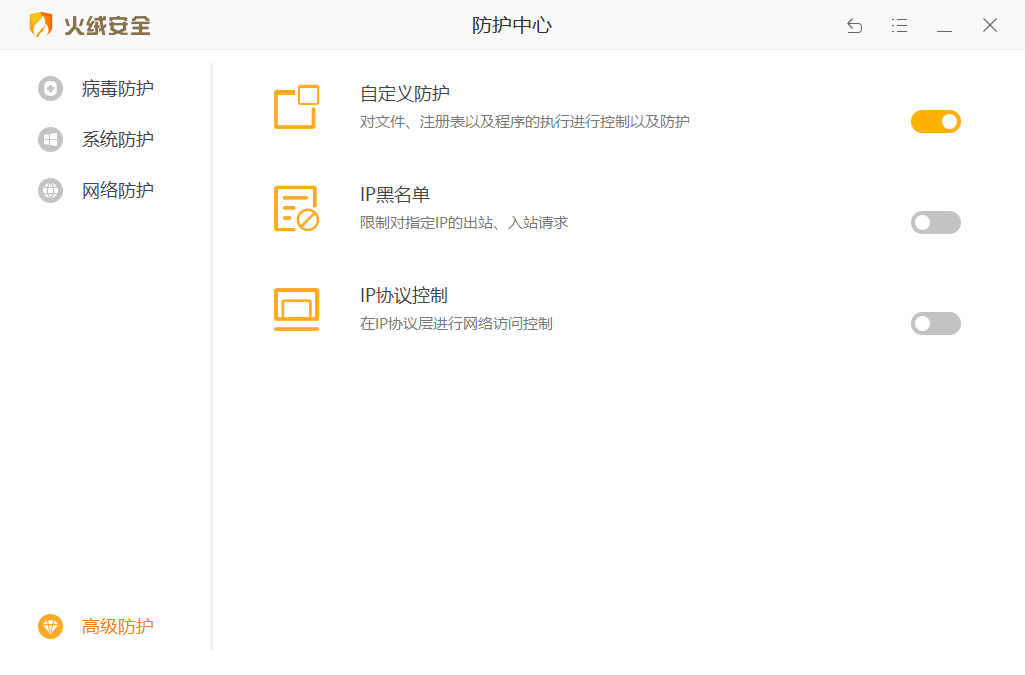Click the 病毒防护 sidebar icon
1025x675 pixels.
50,88
